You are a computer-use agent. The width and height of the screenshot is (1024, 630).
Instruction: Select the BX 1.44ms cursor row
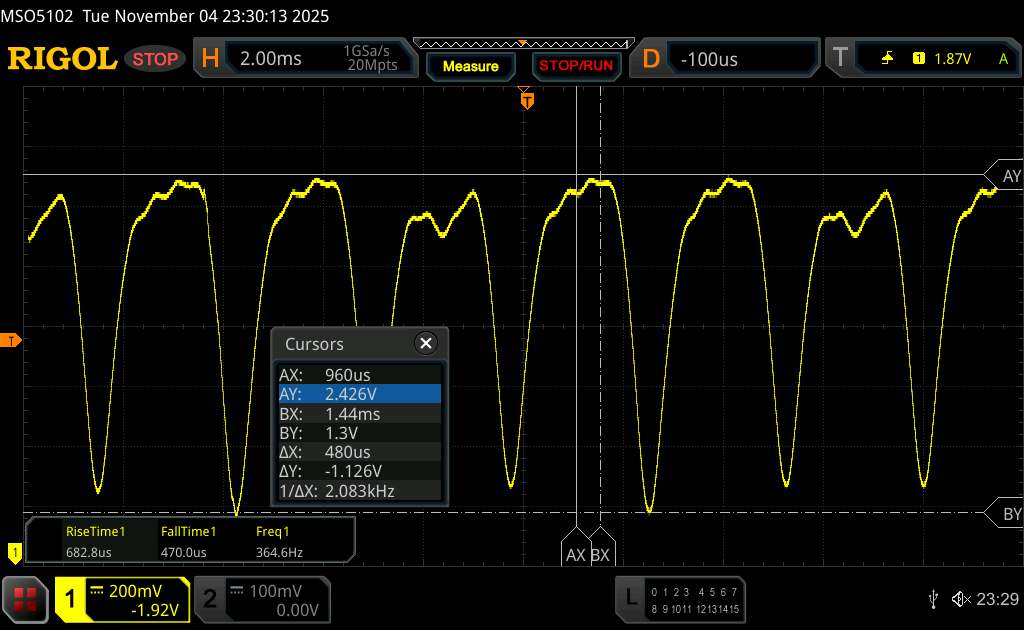tap(359, 413)
